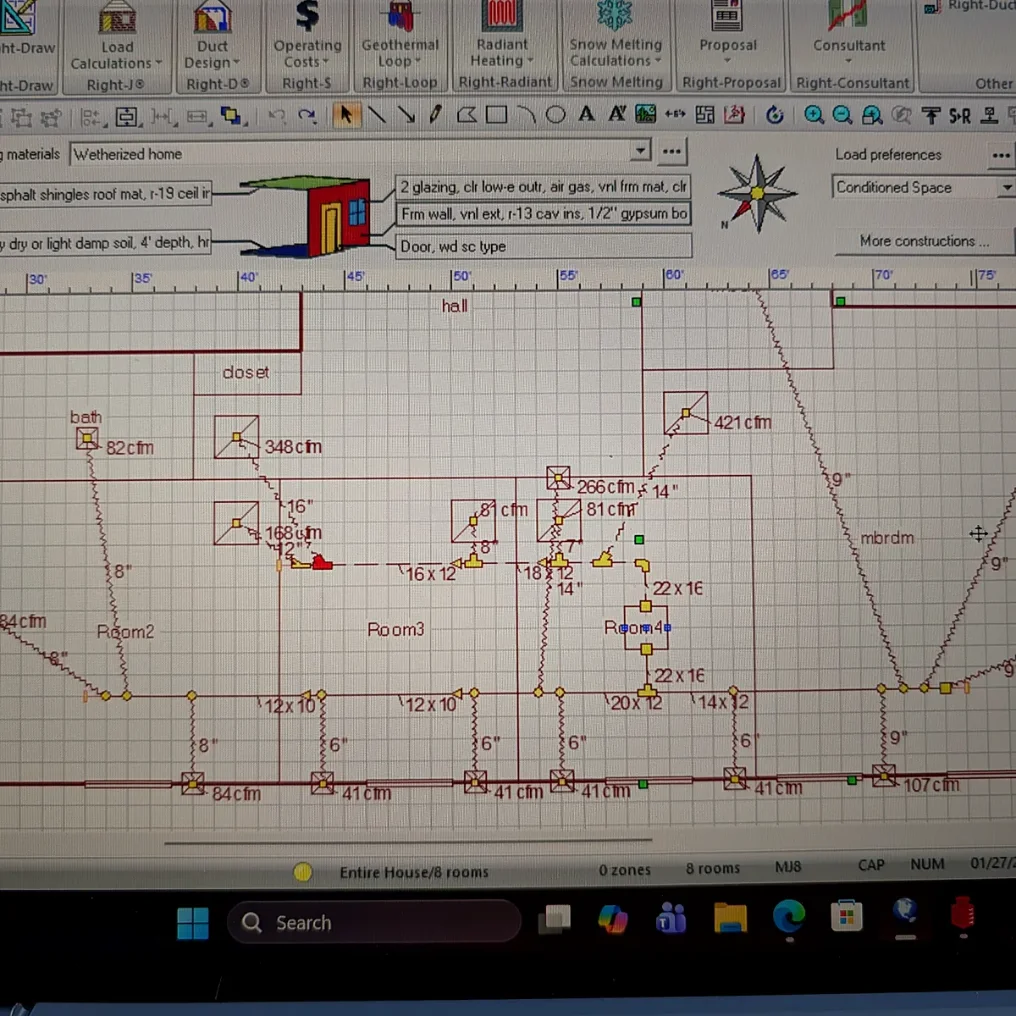Click the redo arrow icon
Viewport: 1016px width, 1016px height.
click(x=306, y=116)
